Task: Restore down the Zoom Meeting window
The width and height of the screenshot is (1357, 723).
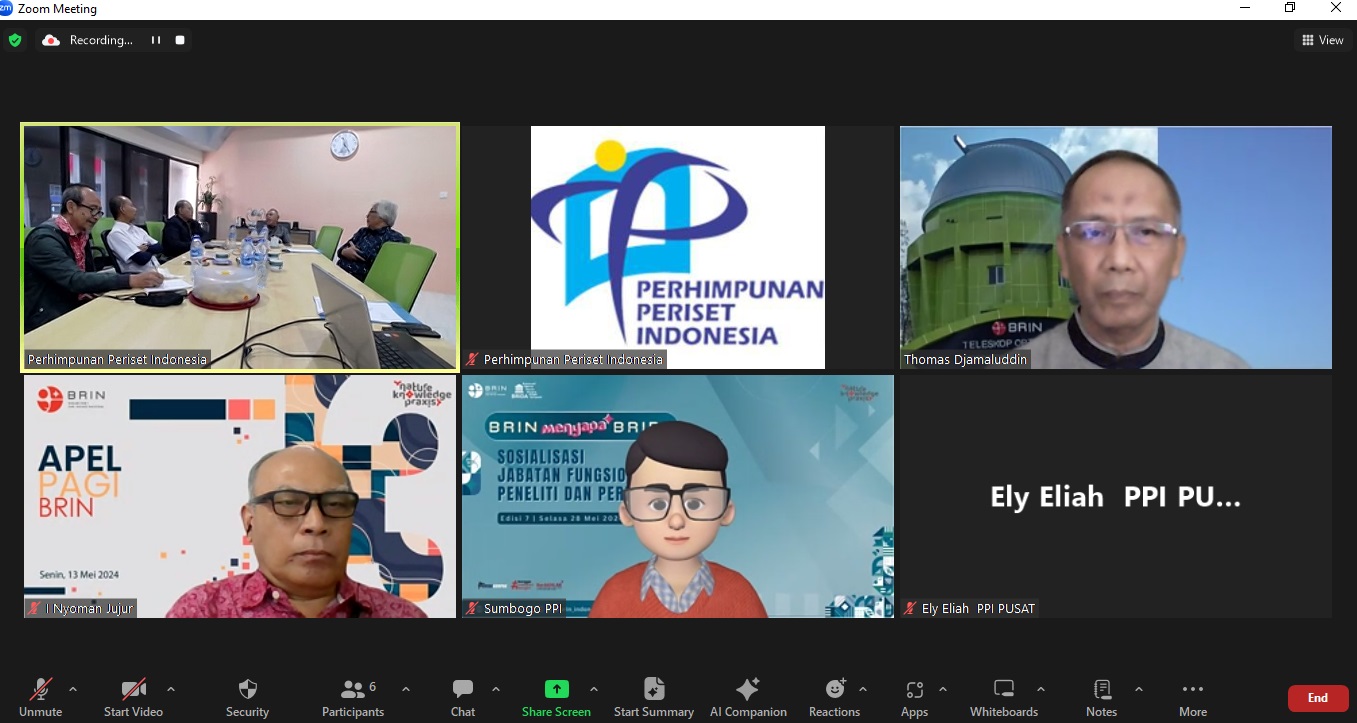Action: click(1290, 8)
